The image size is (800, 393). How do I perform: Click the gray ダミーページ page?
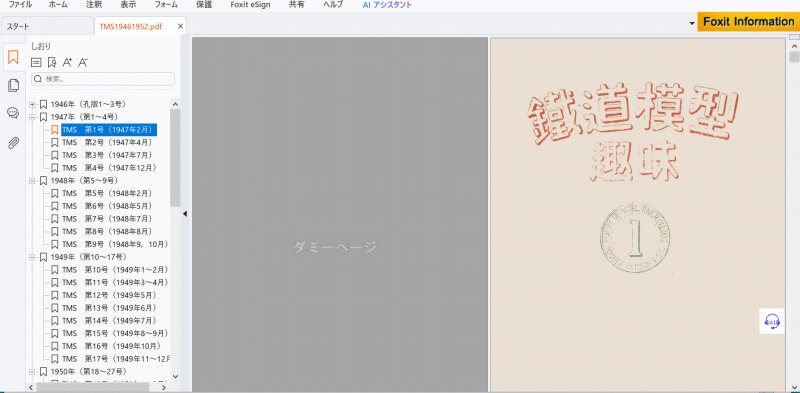click(x=340, y=214)
